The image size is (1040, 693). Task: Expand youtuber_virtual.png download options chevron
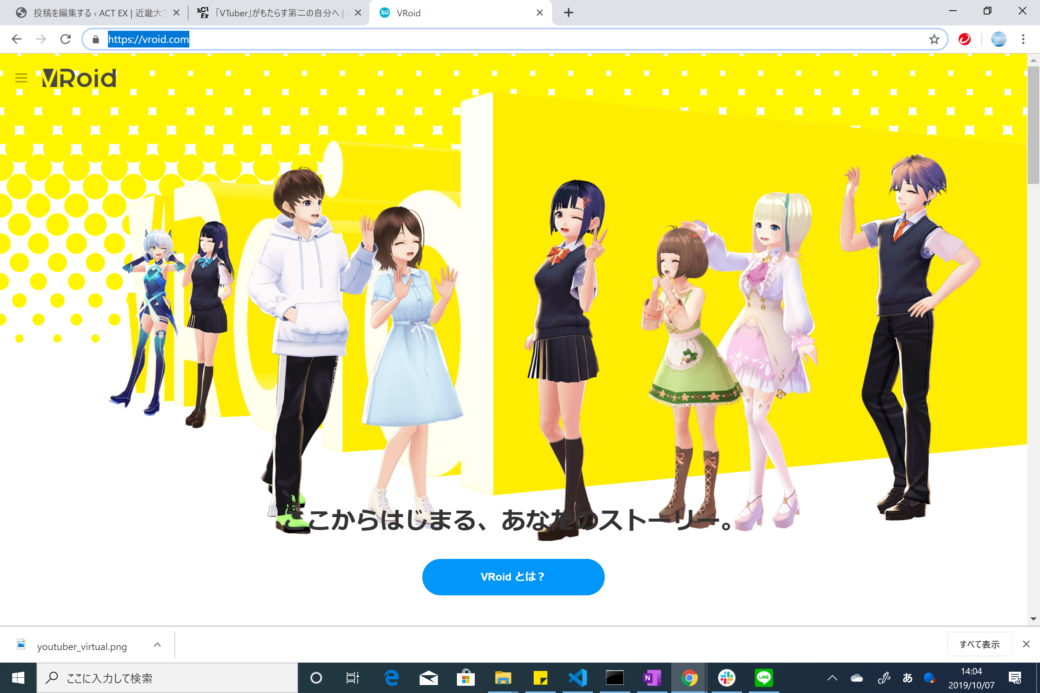pos(157,646)
